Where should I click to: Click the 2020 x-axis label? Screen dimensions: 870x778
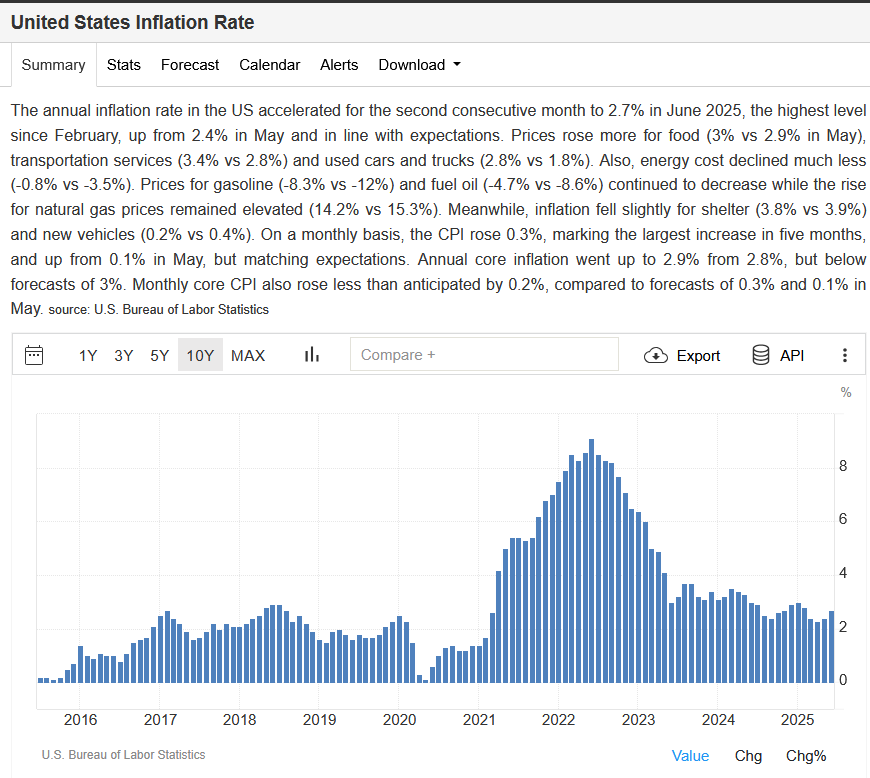[x=399, y=720]
